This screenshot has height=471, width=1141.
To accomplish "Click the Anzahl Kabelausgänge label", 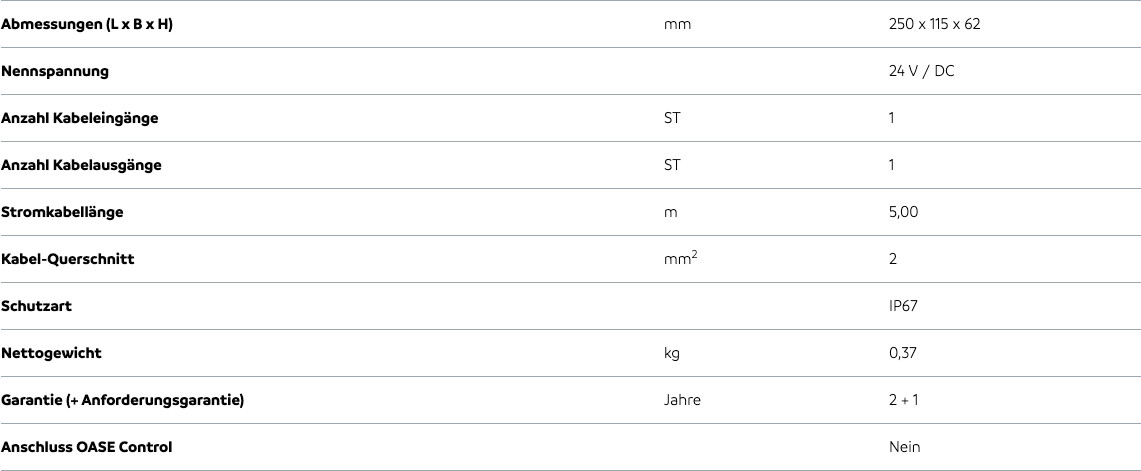I will point(81,165).
